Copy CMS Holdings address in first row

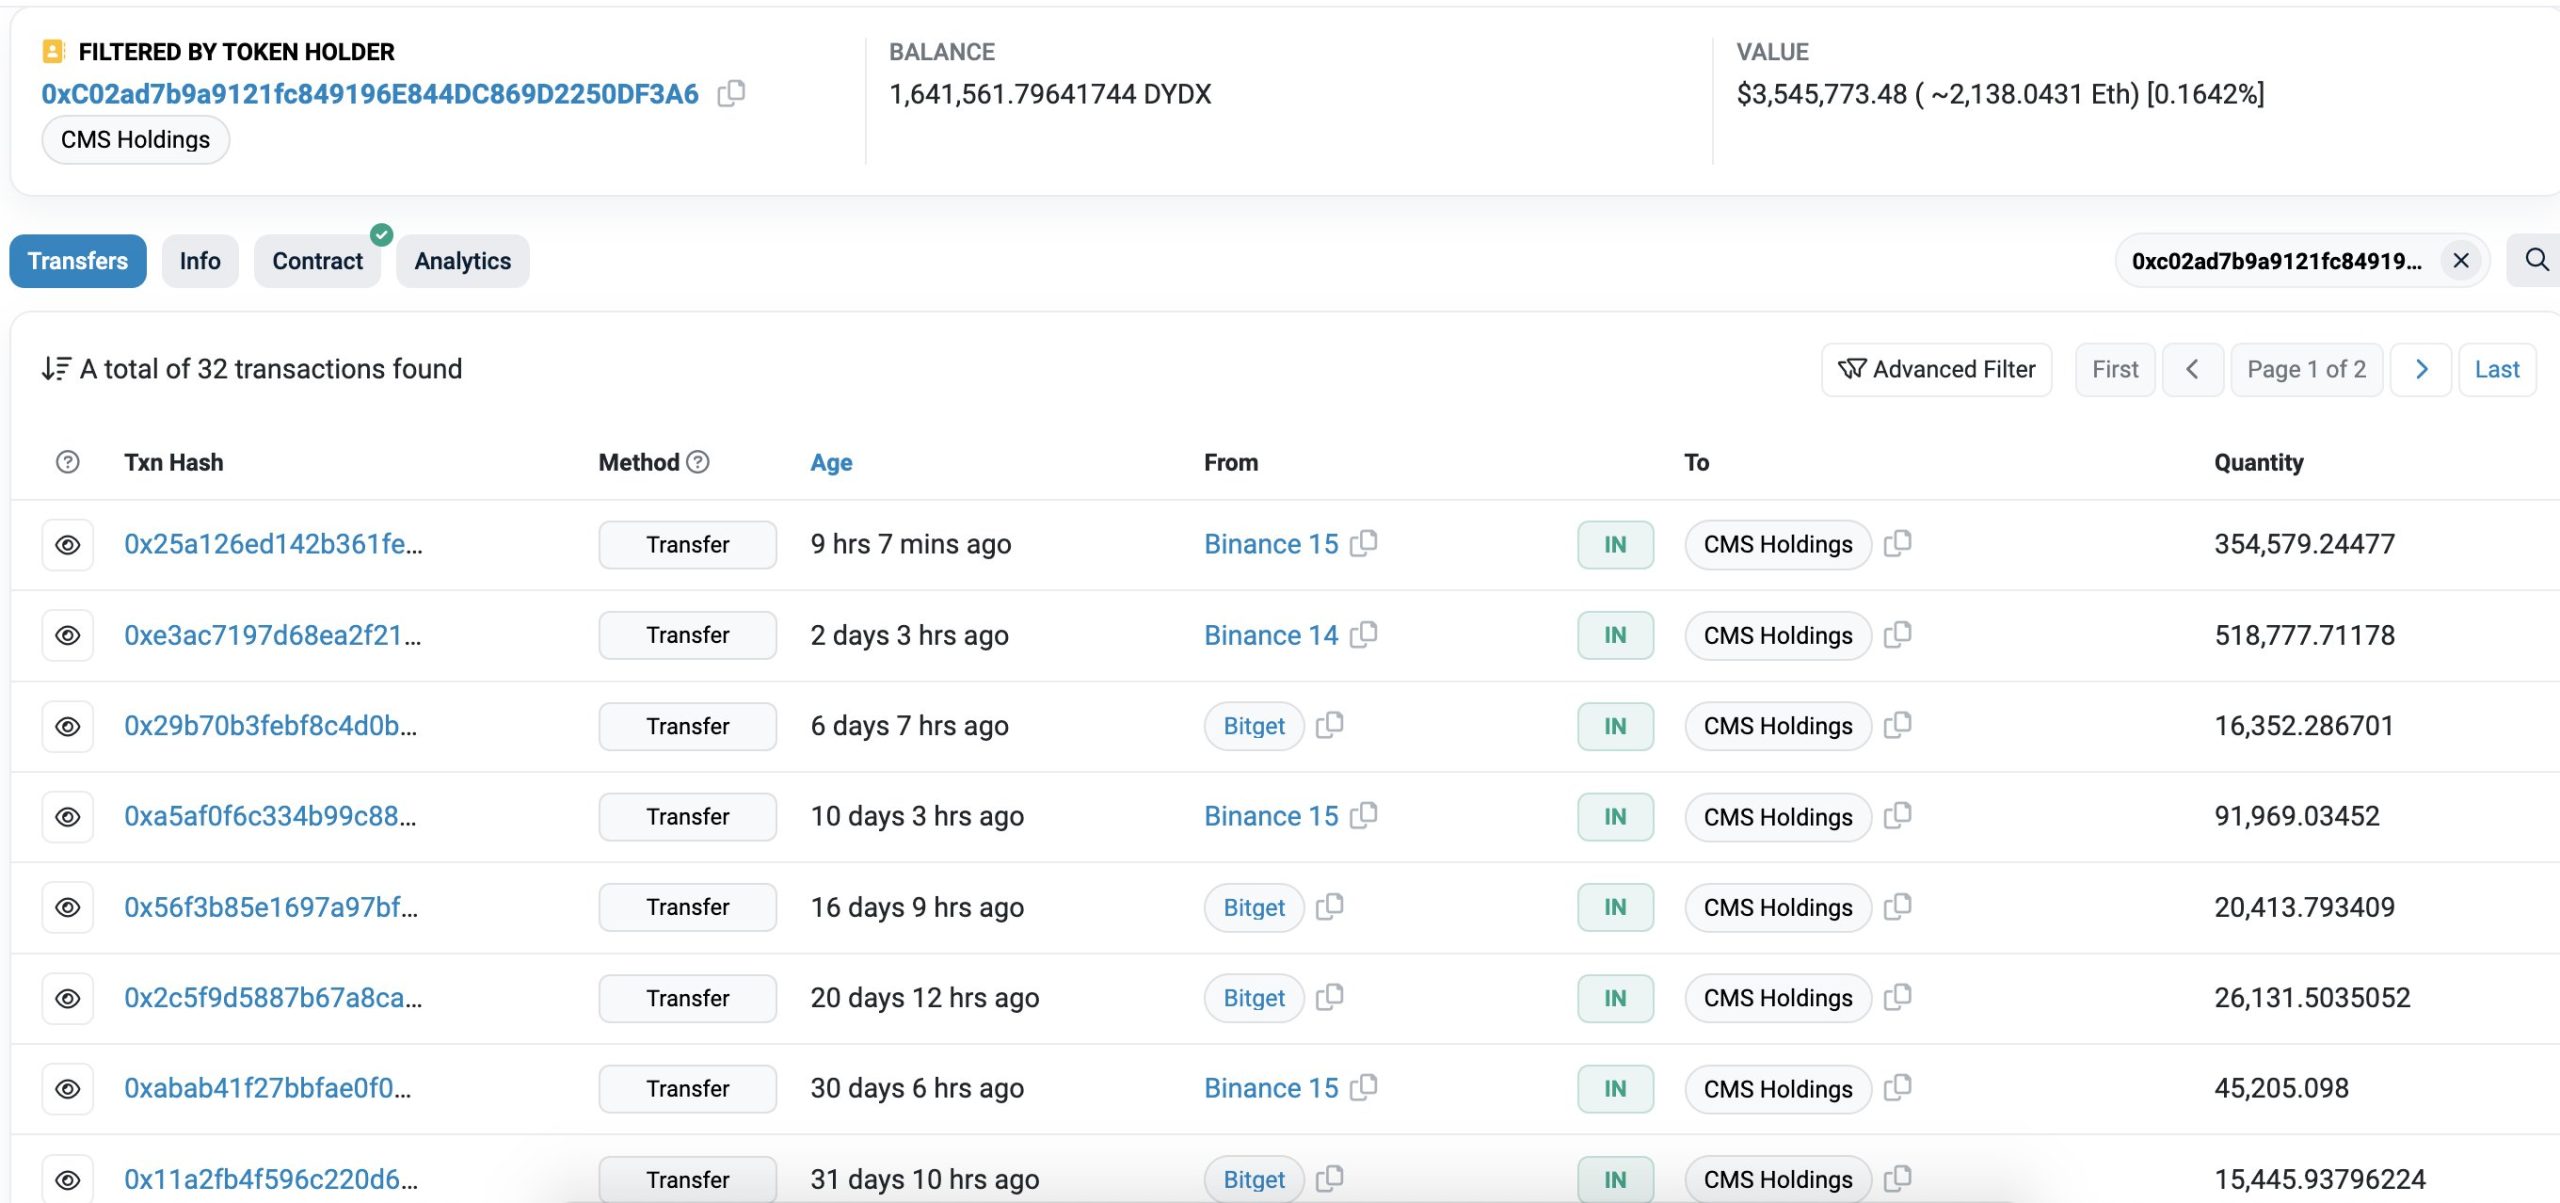pos(1898,544)
